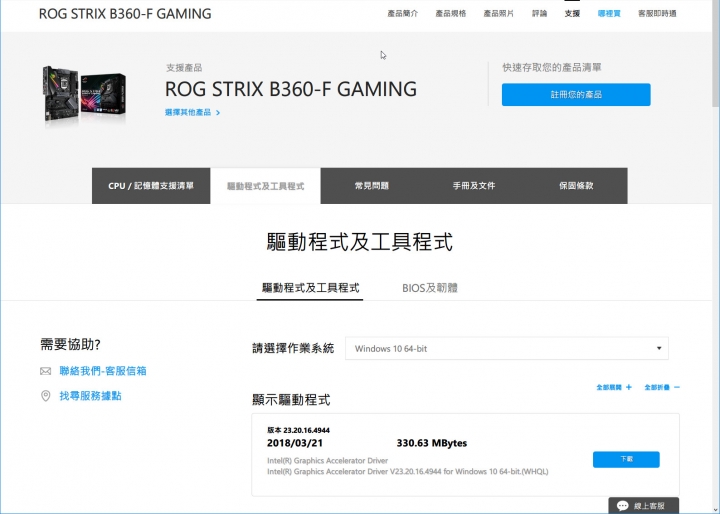Select the 驅動程式及工具程式 tab in the dark bar
The image size is (720, 514).
265,186
